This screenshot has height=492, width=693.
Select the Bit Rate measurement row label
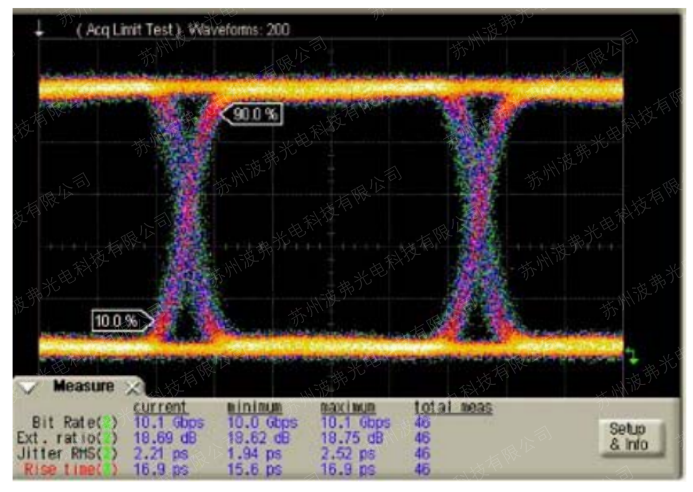62,422
